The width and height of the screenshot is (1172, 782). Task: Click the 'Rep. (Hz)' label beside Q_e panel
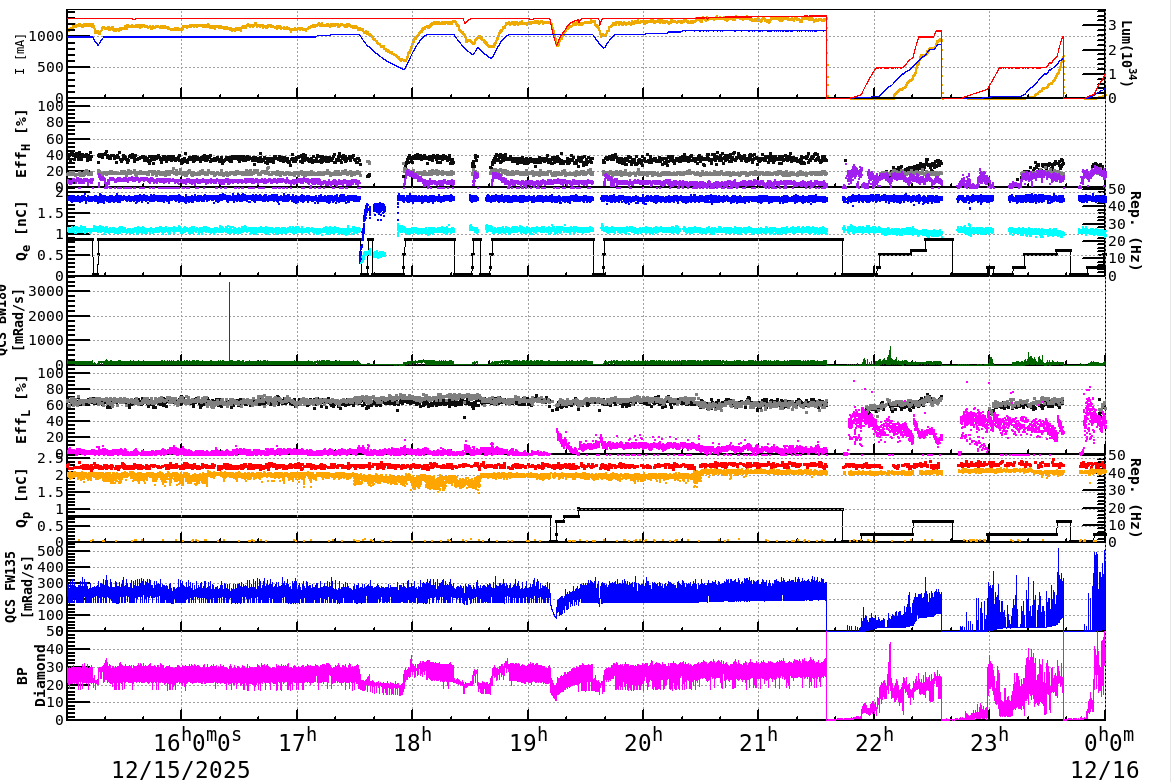1135,231
